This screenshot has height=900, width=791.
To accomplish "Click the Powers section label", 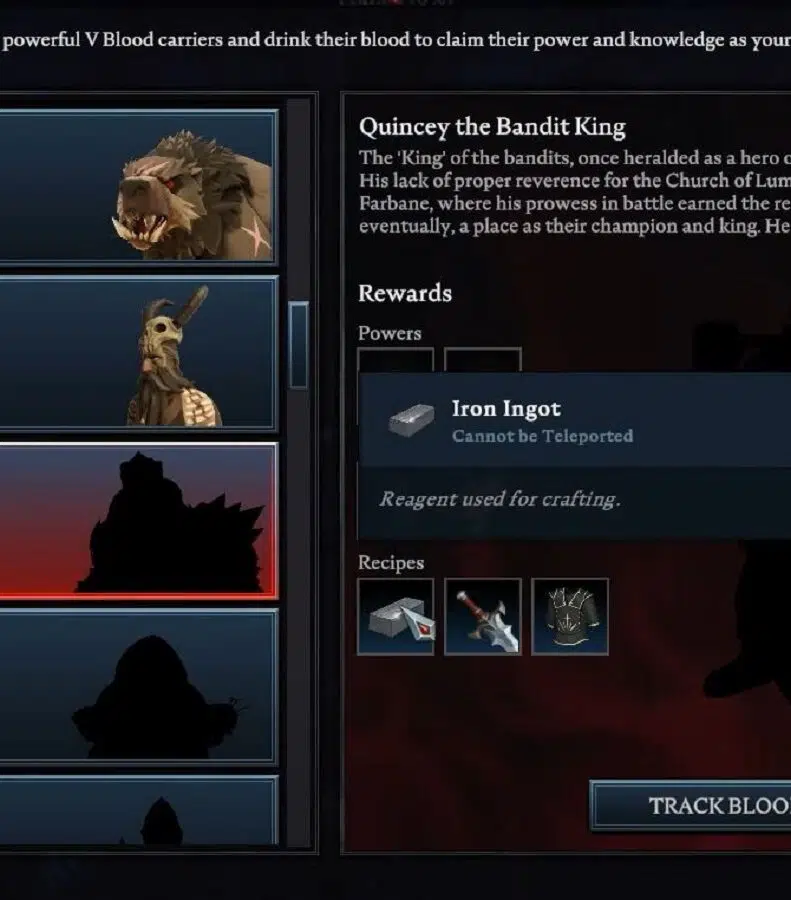I will [389, 333].
